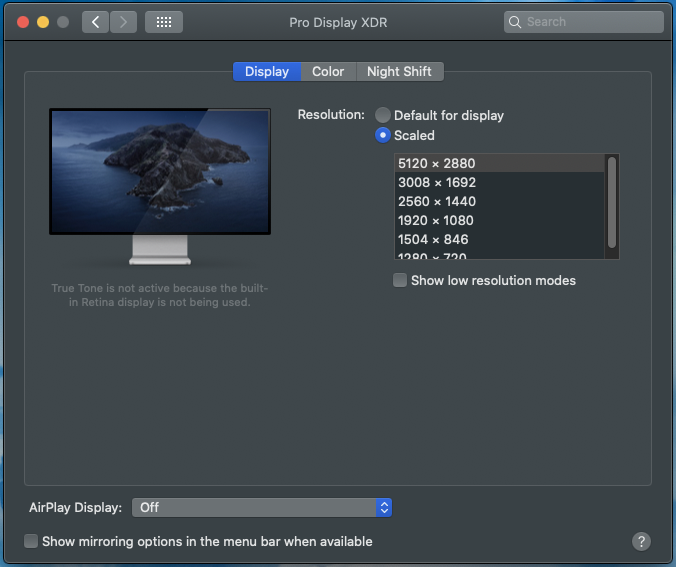Viewport: 676px width, 567px height.
Task: Choose the 1504 × 846 resolution
Action: [499, 239]
